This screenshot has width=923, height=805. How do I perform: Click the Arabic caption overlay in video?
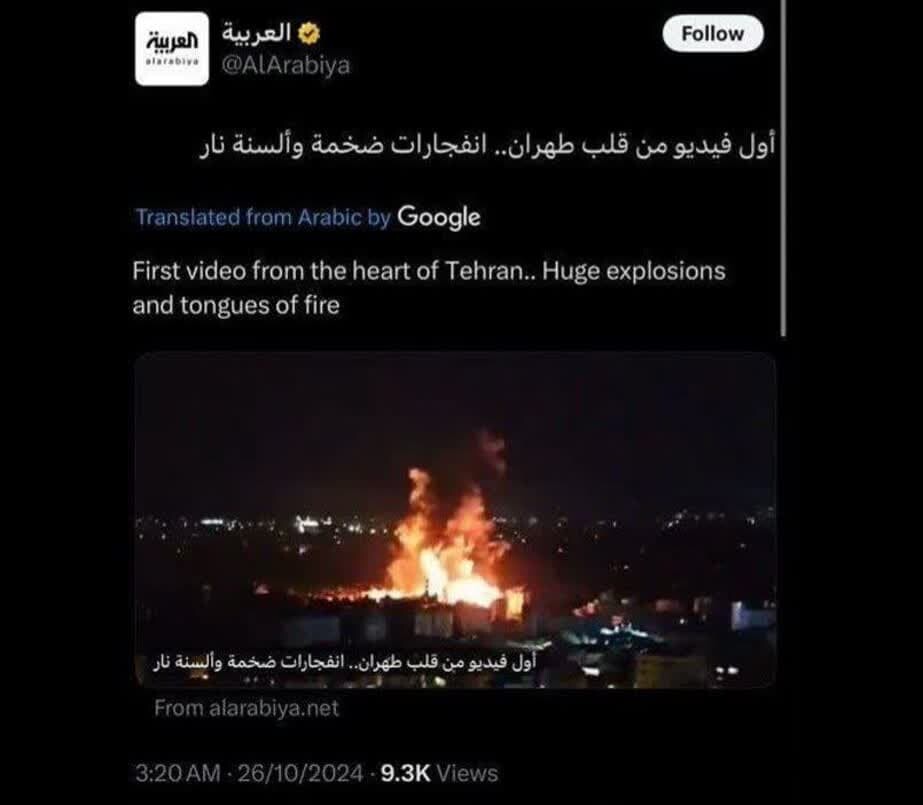coord(344,662)
